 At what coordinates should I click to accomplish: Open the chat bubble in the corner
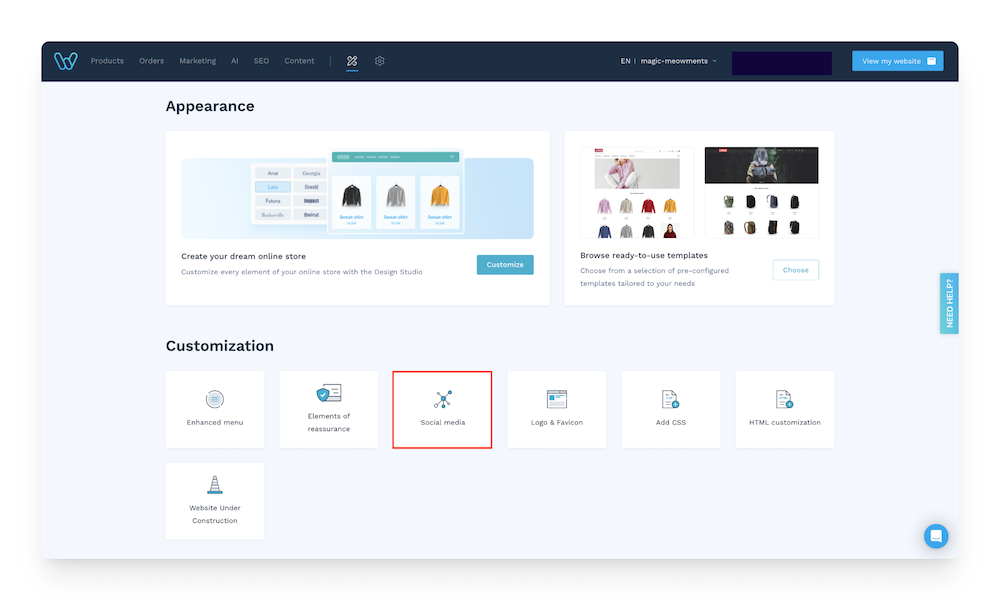[936, 536]
